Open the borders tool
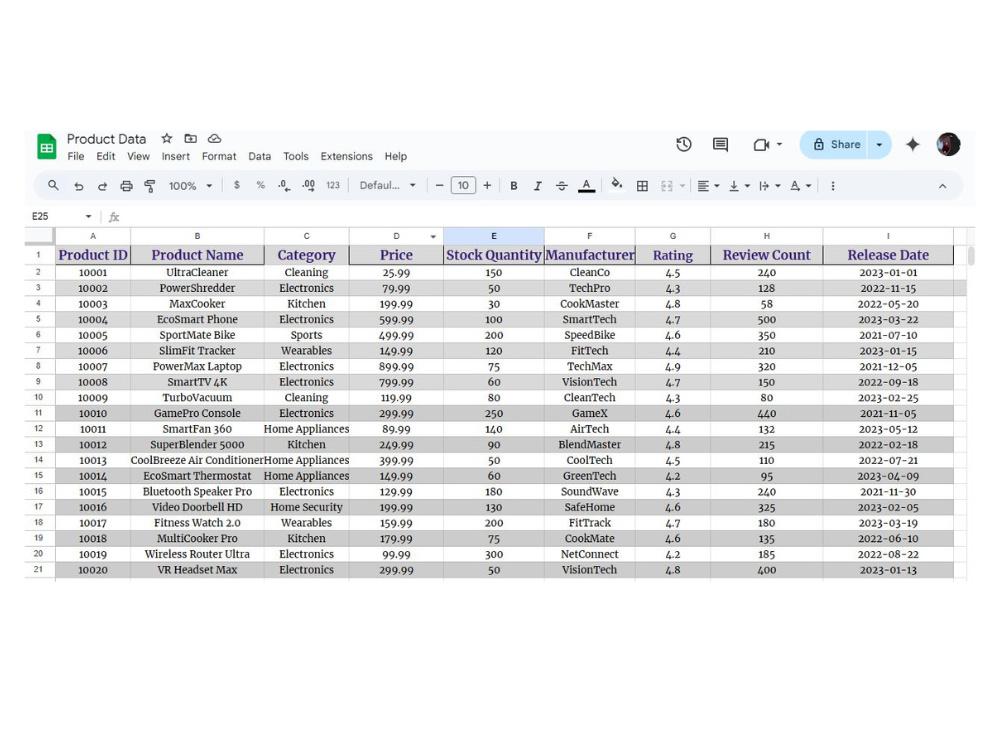The height and width of the screenshot is (750, 1000). tap(642, 186)
